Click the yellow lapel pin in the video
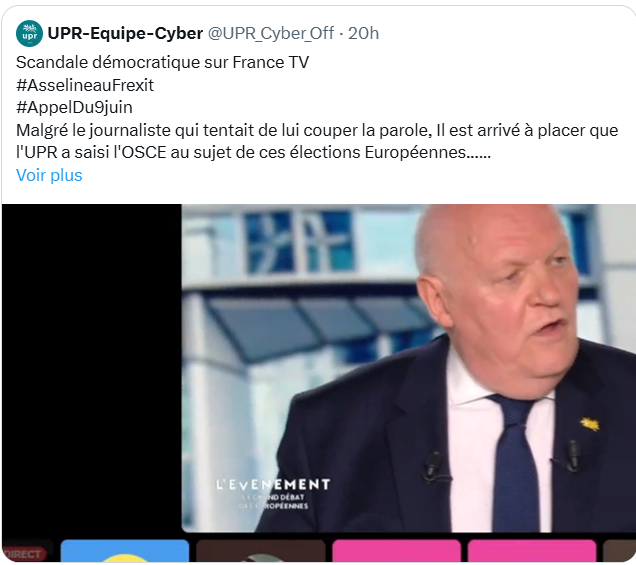The height and width of the screenshot is (565, 636). pyautogui.click(x=590, y=424)
